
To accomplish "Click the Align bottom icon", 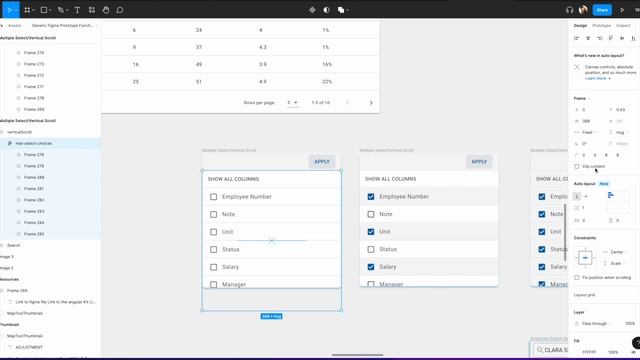I will click(633, 38).
